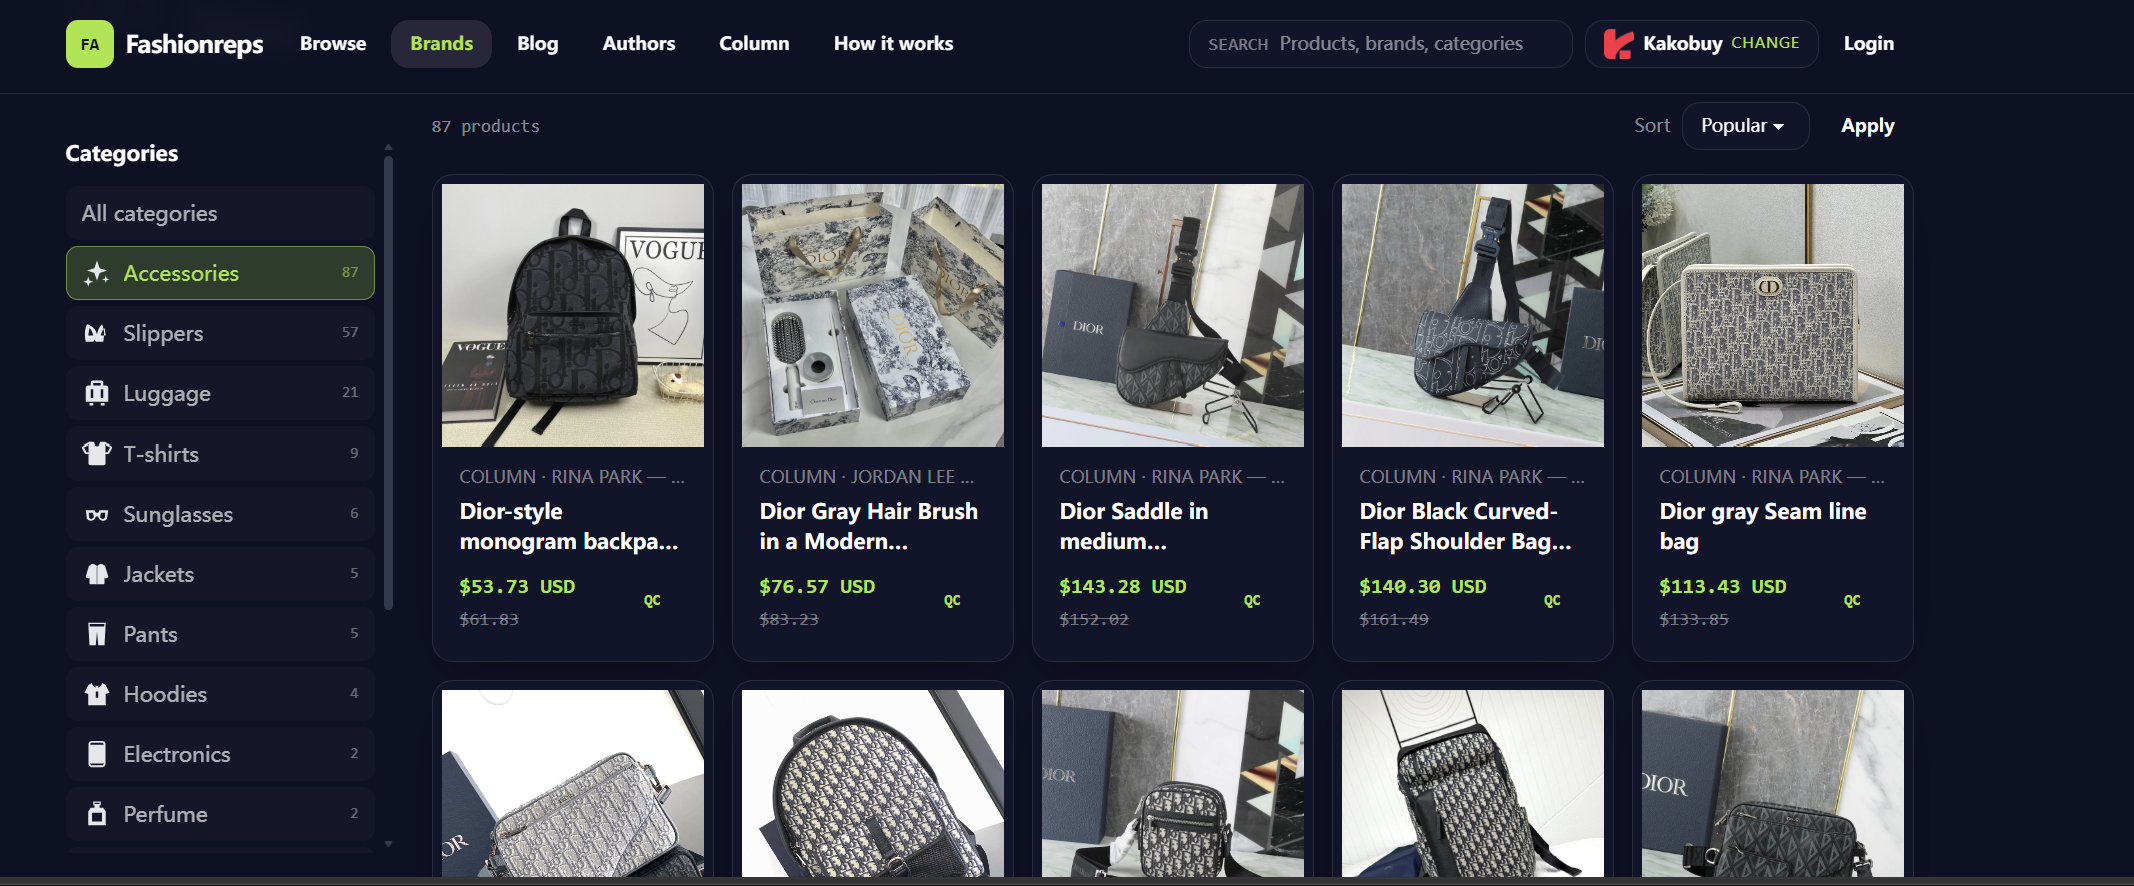Open QC for Dior Saddle in medium
Viewport: 2134px width, 886px height.
[x=1252, y=601]
